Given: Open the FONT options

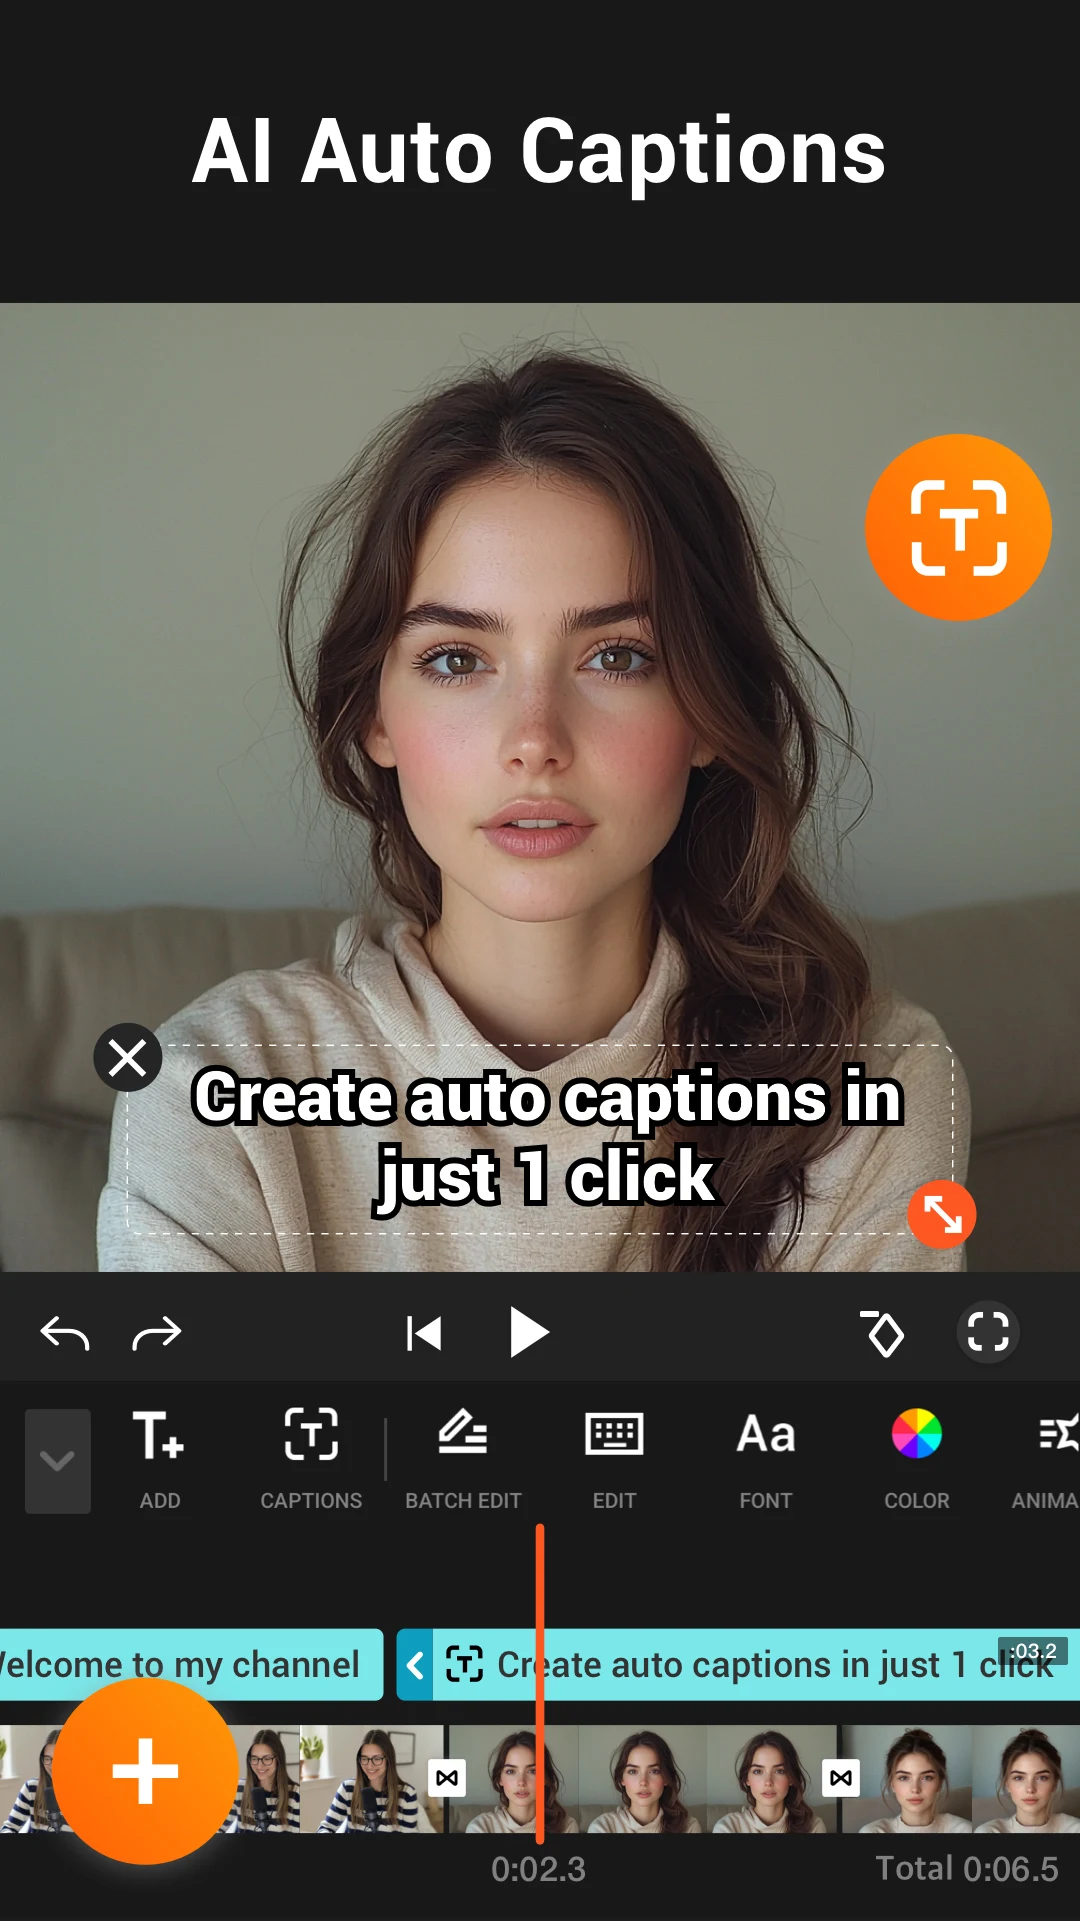Looking at the screenshot, I should click(765, 1459).
